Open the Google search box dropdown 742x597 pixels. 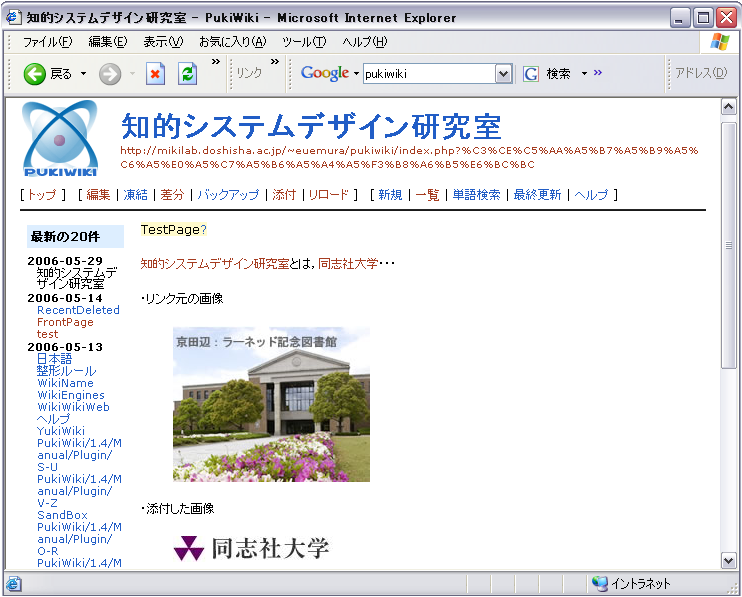click(504, 74)
